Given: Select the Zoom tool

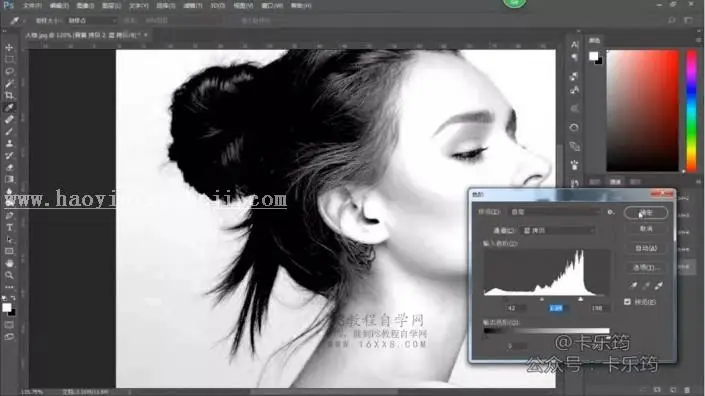Looking at the screenshot, I should (x=9, y=275).
